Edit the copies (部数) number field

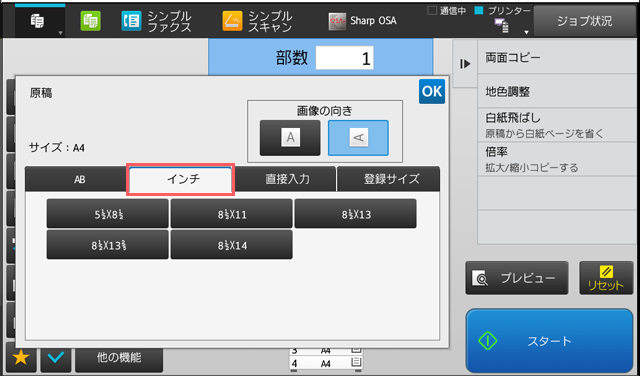tap(344, 58)
